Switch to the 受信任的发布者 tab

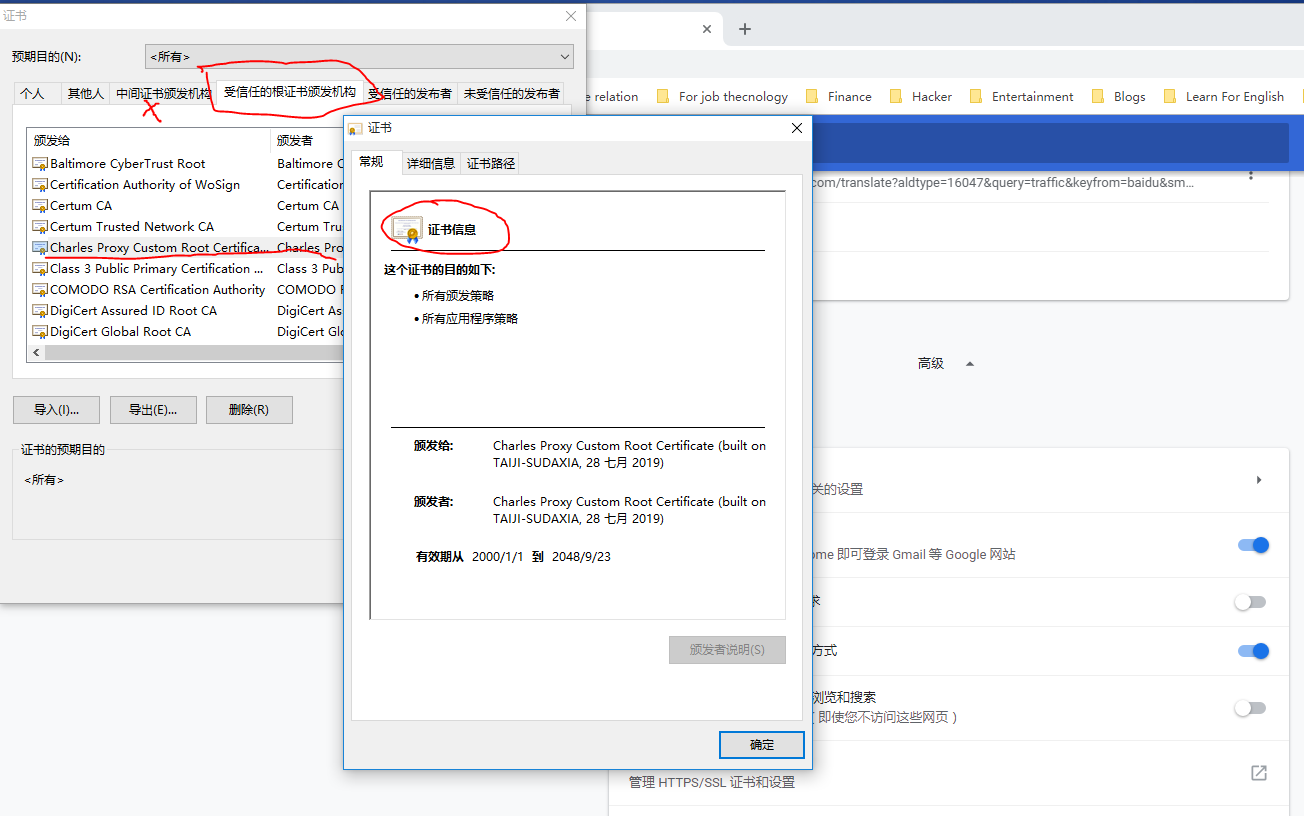tap(410, 93)
